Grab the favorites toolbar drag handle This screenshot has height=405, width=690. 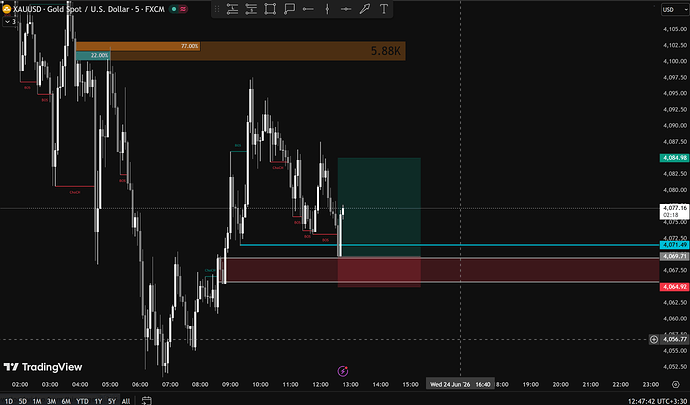[x=217, y=9]
